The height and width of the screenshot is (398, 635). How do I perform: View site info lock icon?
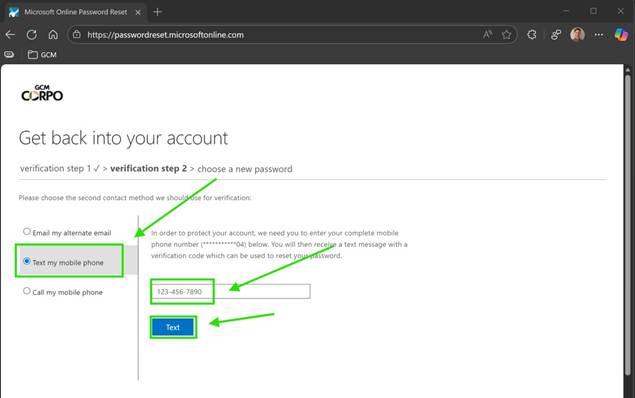(77, 35)
